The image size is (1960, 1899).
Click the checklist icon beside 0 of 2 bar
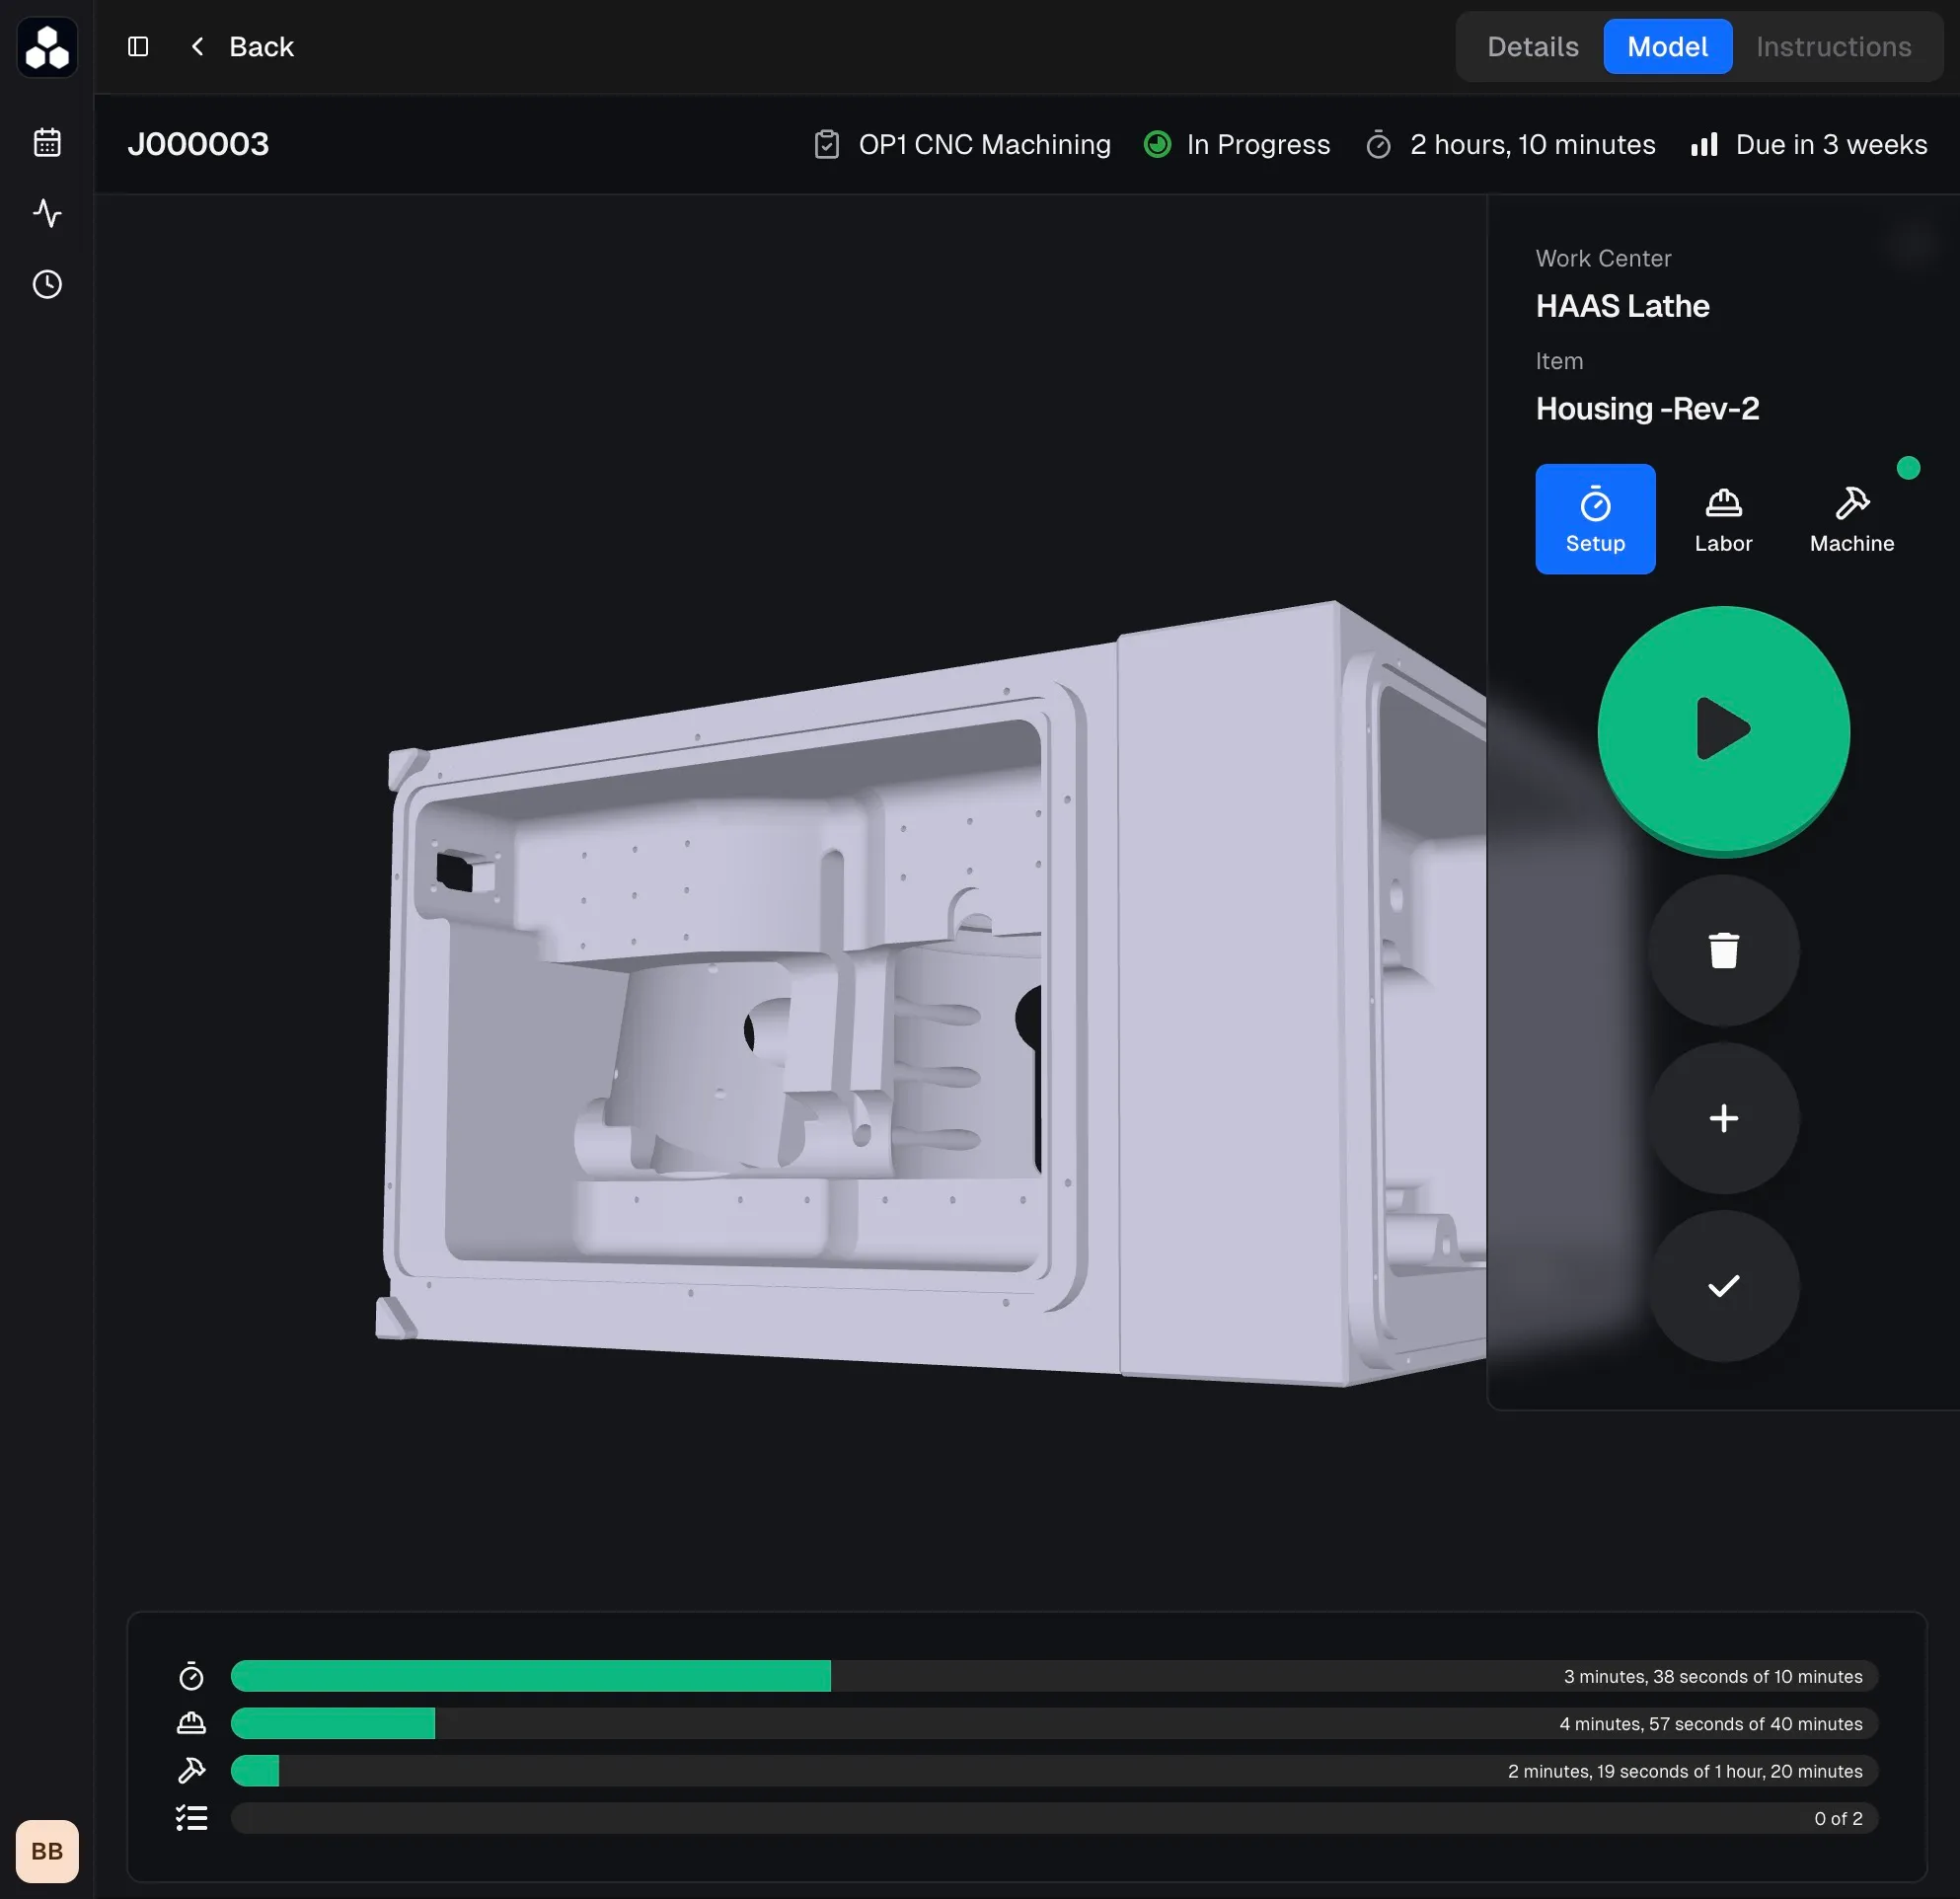pos(191,1818)
